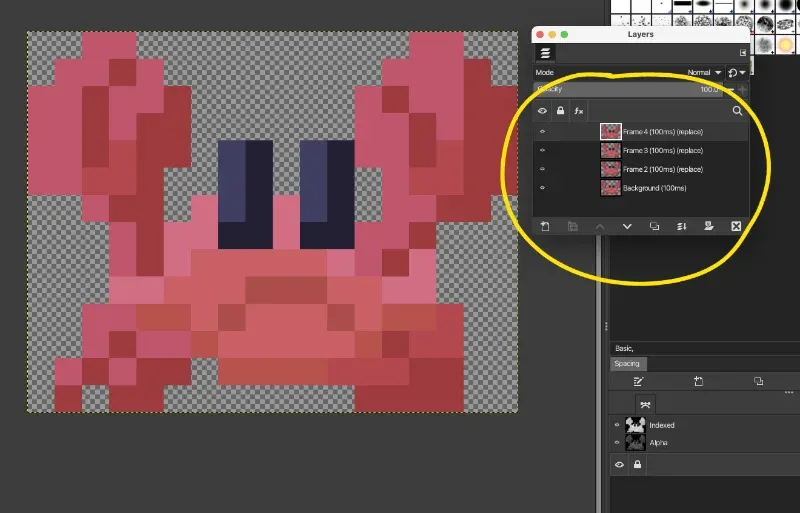Toggle visibility of the Background layer
Image resolution: width=800 pixels, height=513 pixels.
click(543, 188)
